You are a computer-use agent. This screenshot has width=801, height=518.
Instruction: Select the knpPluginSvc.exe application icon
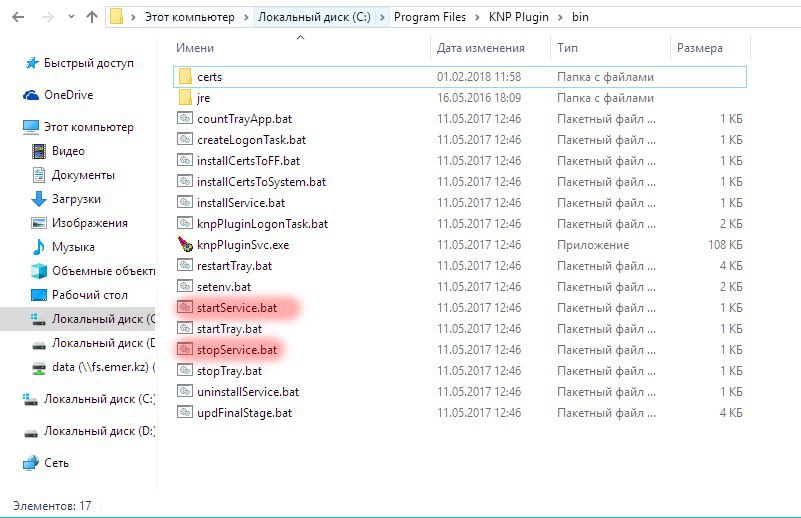pyautogui.click(x=184, y=244)
